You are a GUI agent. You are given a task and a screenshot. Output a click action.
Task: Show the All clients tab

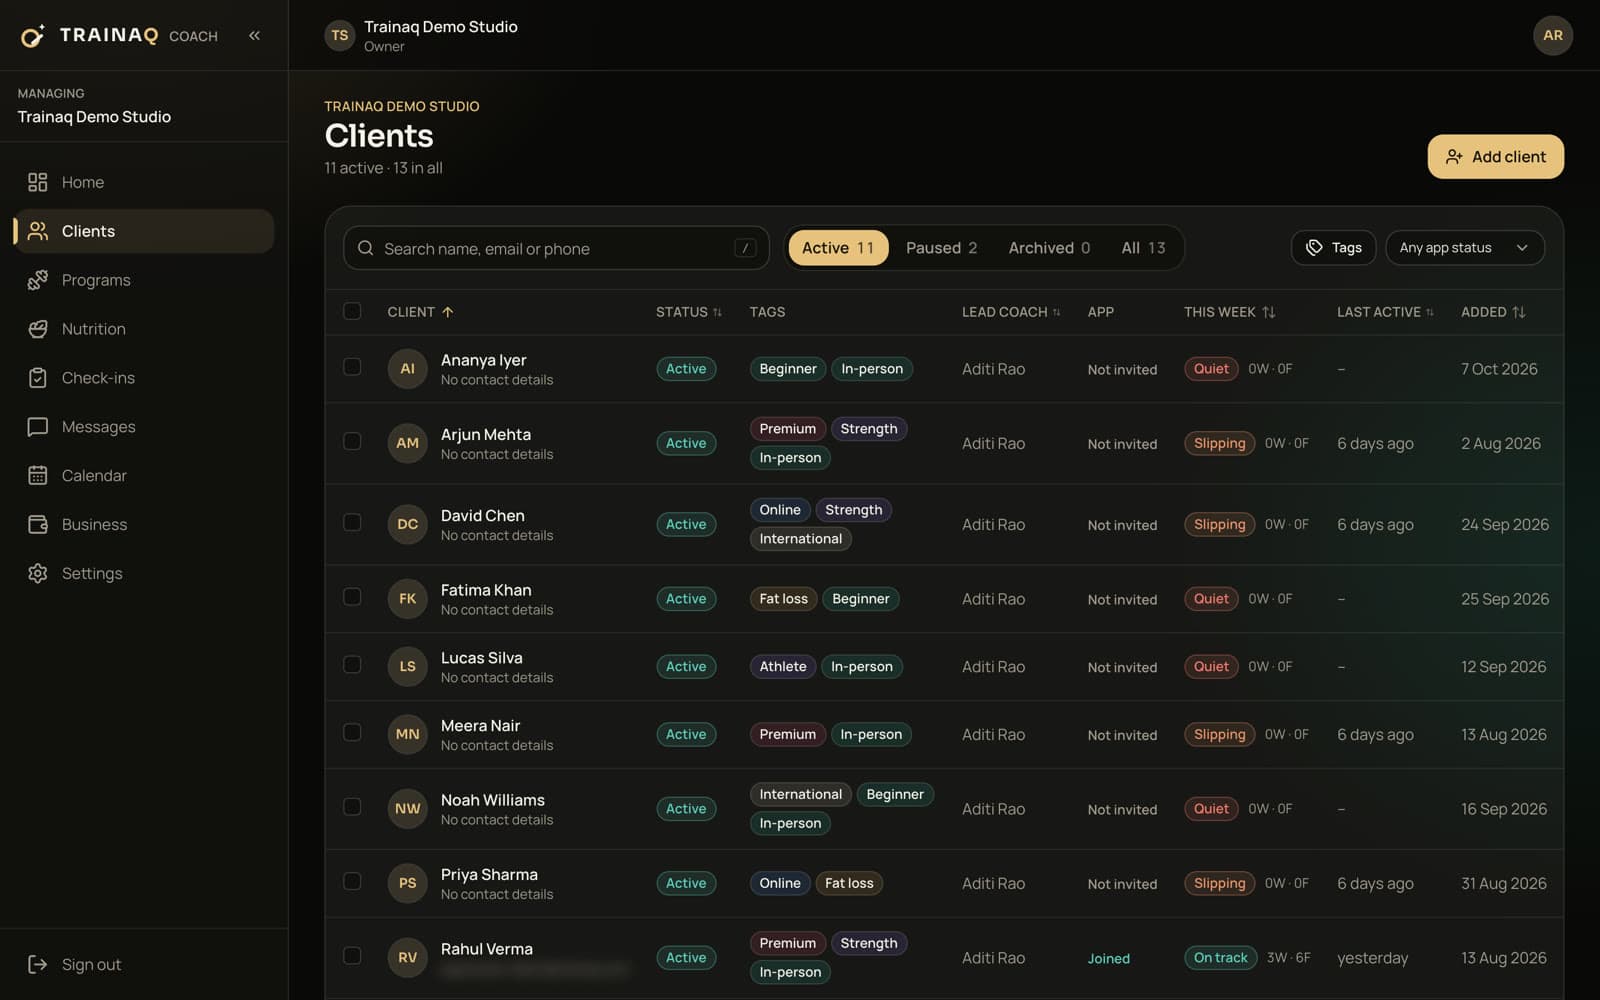click(x=1143, y=248)
